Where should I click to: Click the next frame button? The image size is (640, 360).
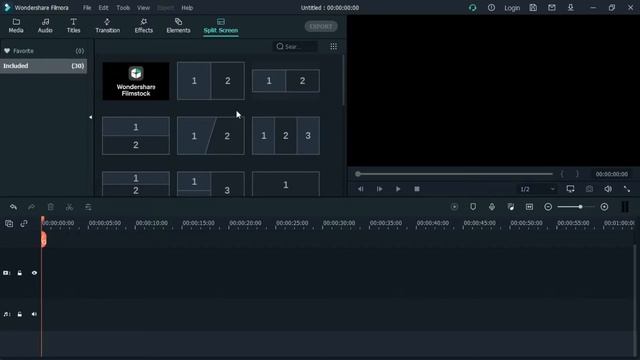point(379,189)
